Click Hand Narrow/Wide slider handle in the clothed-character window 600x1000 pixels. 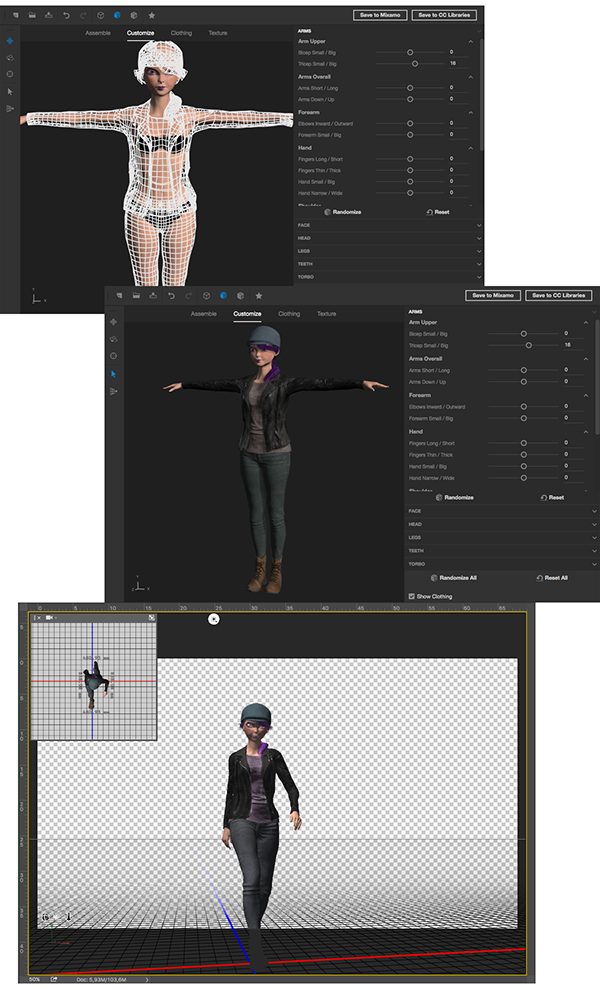[523, 478]
